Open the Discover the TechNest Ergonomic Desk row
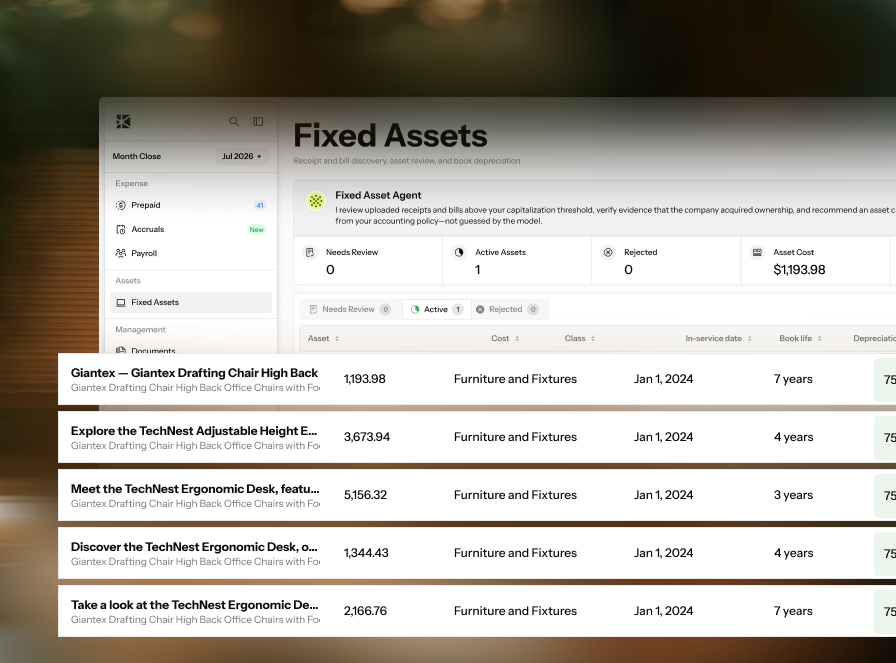 (477, 553)
